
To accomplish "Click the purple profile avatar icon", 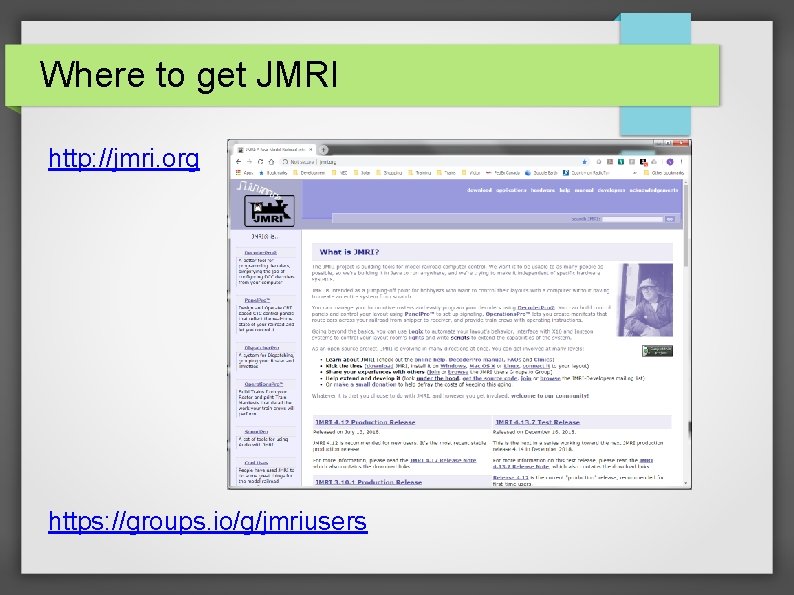I will [x=670, y=162].
